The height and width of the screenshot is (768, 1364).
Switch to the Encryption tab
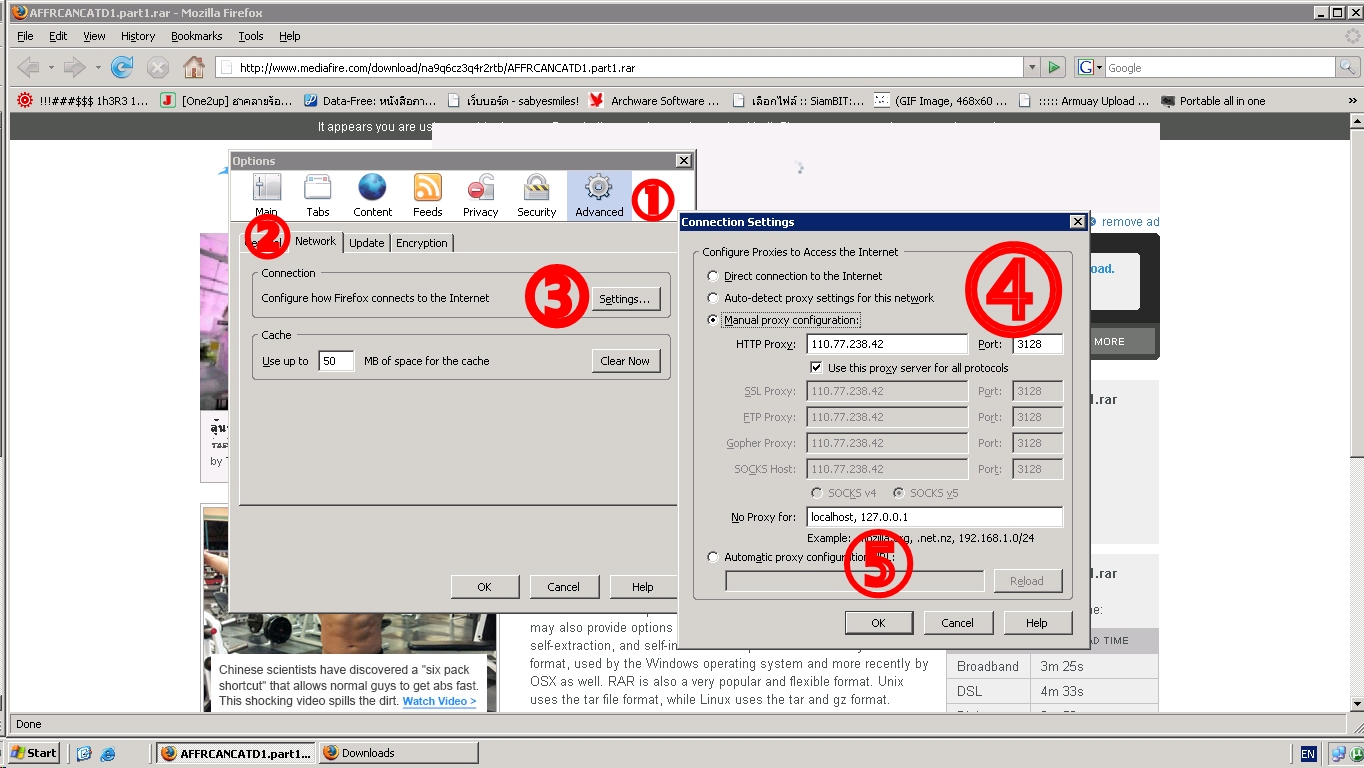coord(422,243)
